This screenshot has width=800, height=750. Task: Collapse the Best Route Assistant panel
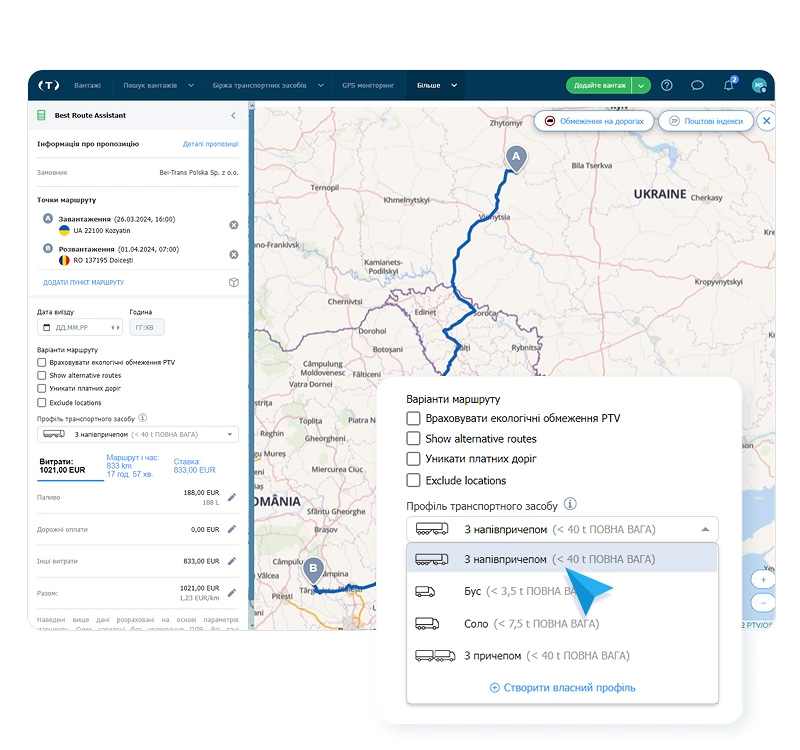click(233, 115)
